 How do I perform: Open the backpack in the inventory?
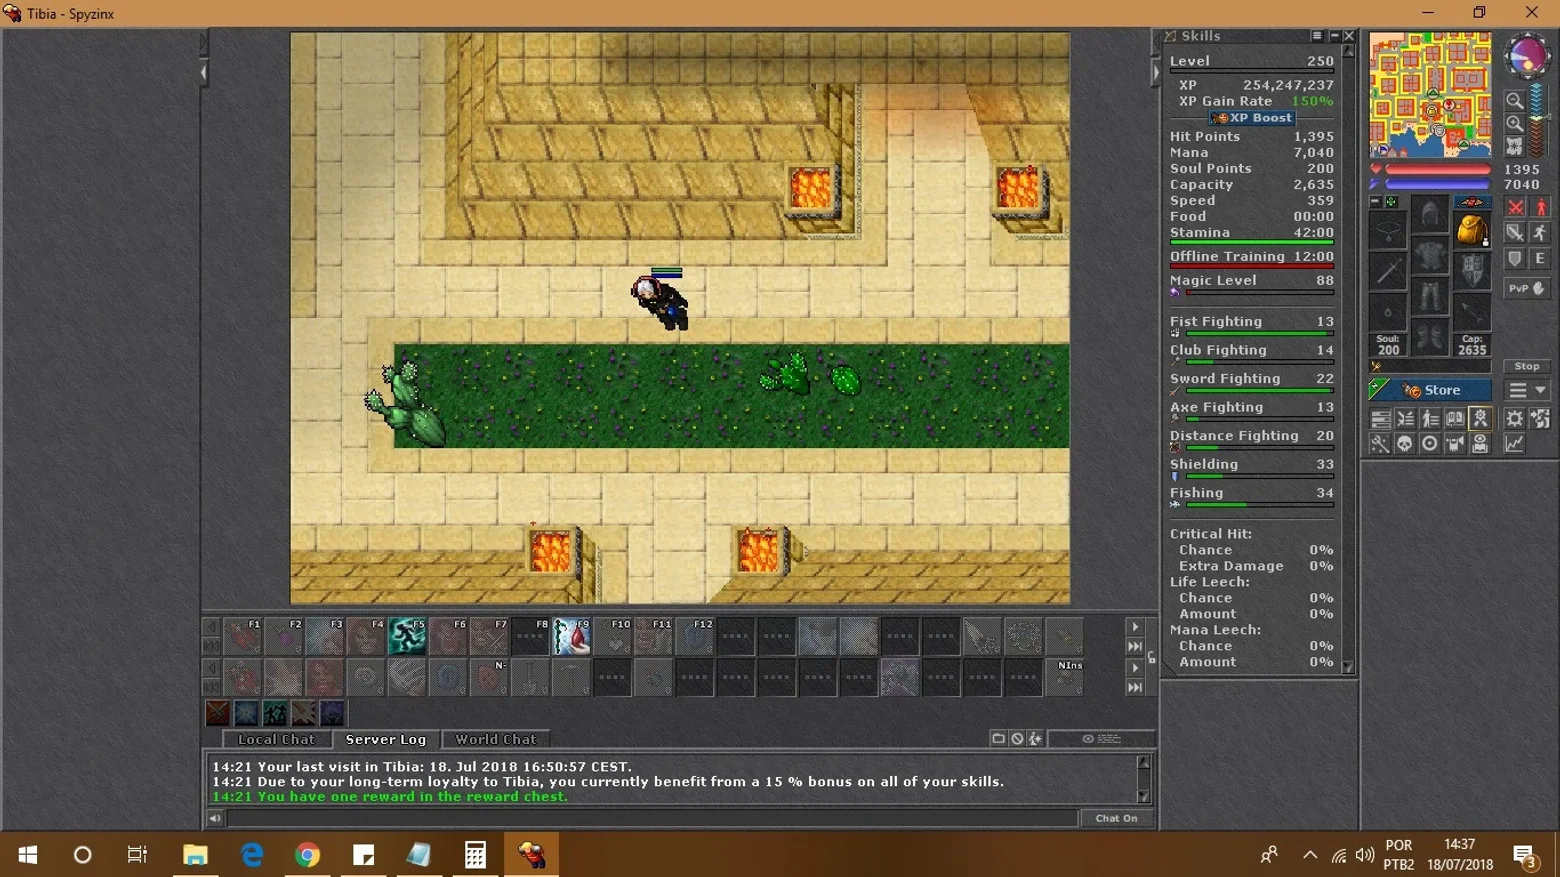click(x=1471, y=230)
